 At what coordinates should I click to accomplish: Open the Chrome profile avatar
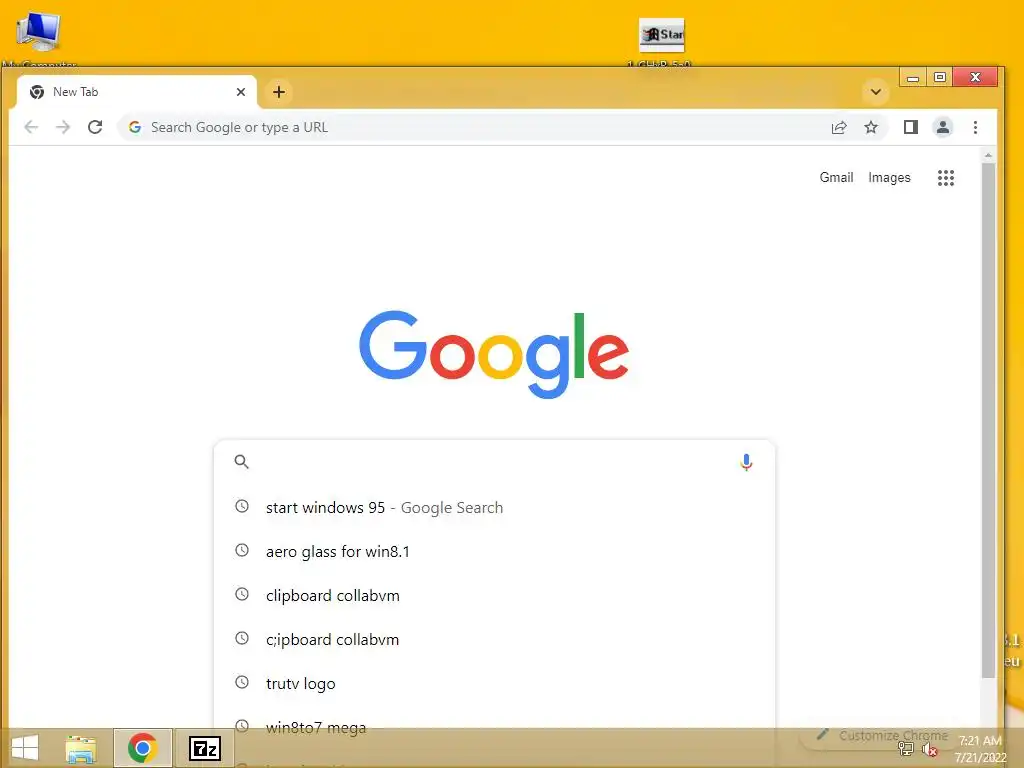click(942, 127)
